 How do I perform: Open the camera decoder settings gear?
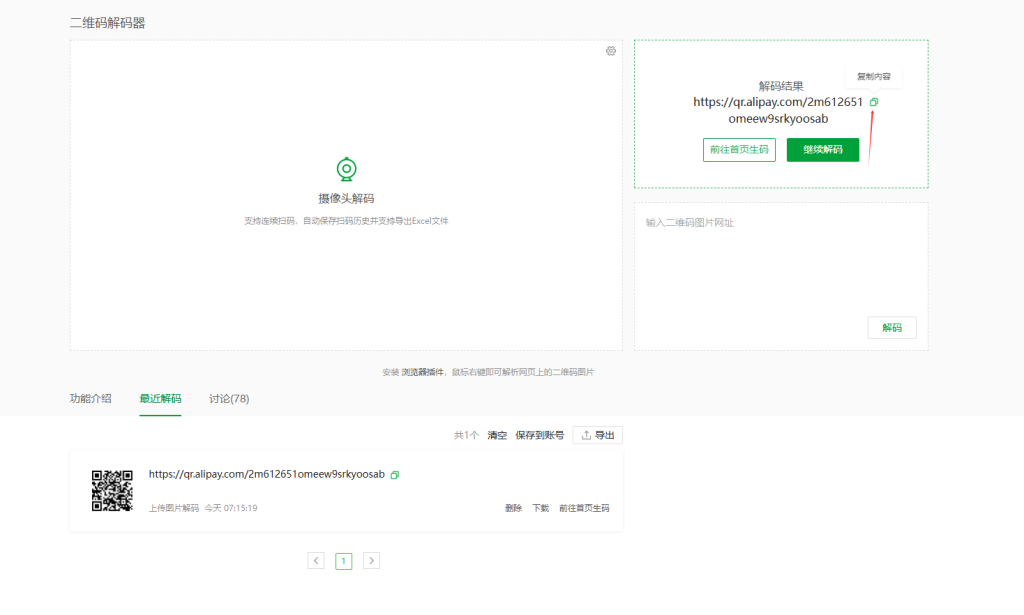tap(611, 51)
